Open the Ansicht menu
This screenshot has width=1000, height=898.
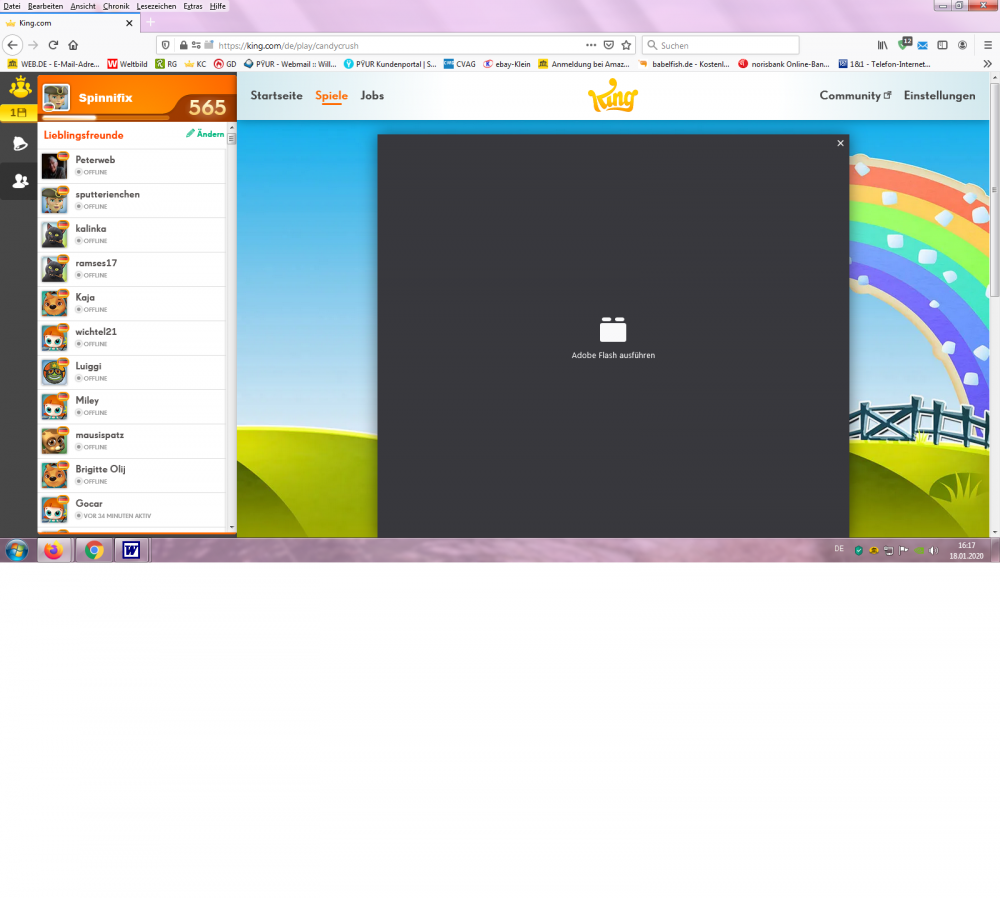point(83,6)
